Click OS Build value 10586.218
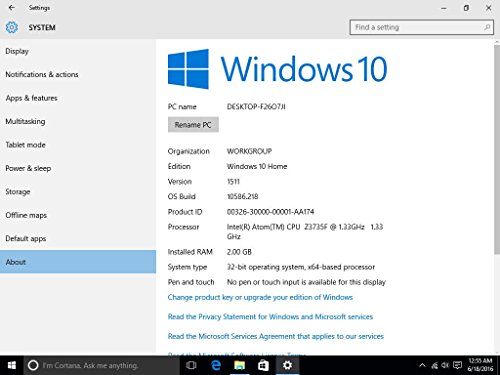Viewport: 500px width, 375px height. (x=243, y=197)
